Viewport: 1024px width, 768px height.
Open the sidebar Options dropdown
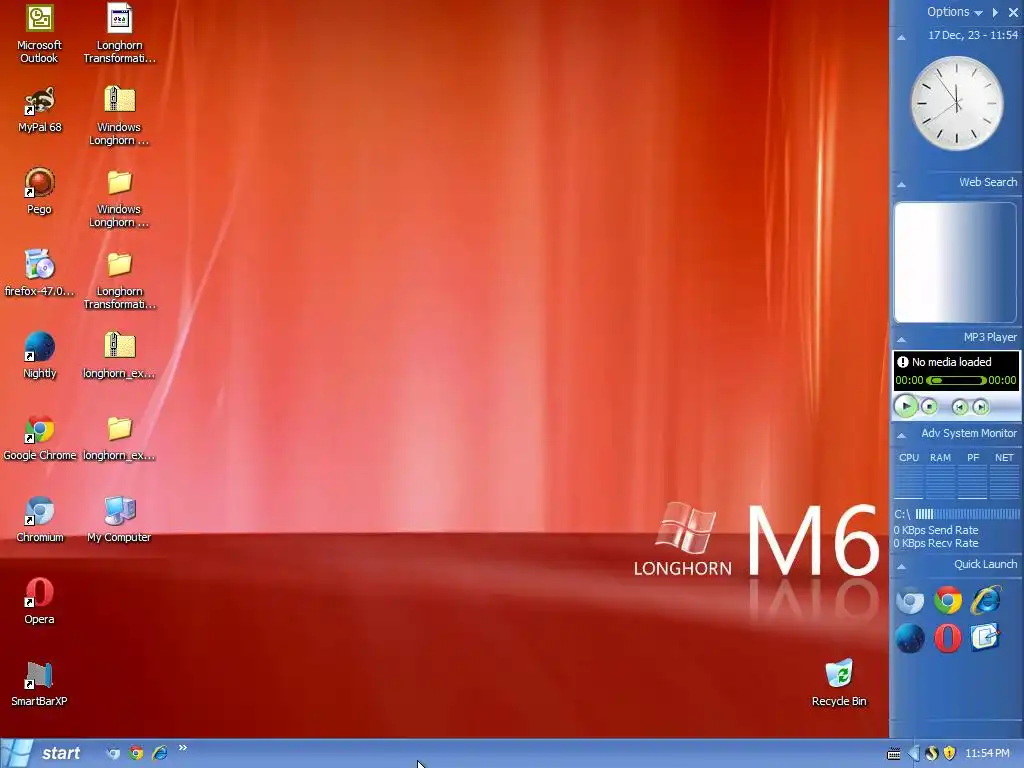coord(954,12)
